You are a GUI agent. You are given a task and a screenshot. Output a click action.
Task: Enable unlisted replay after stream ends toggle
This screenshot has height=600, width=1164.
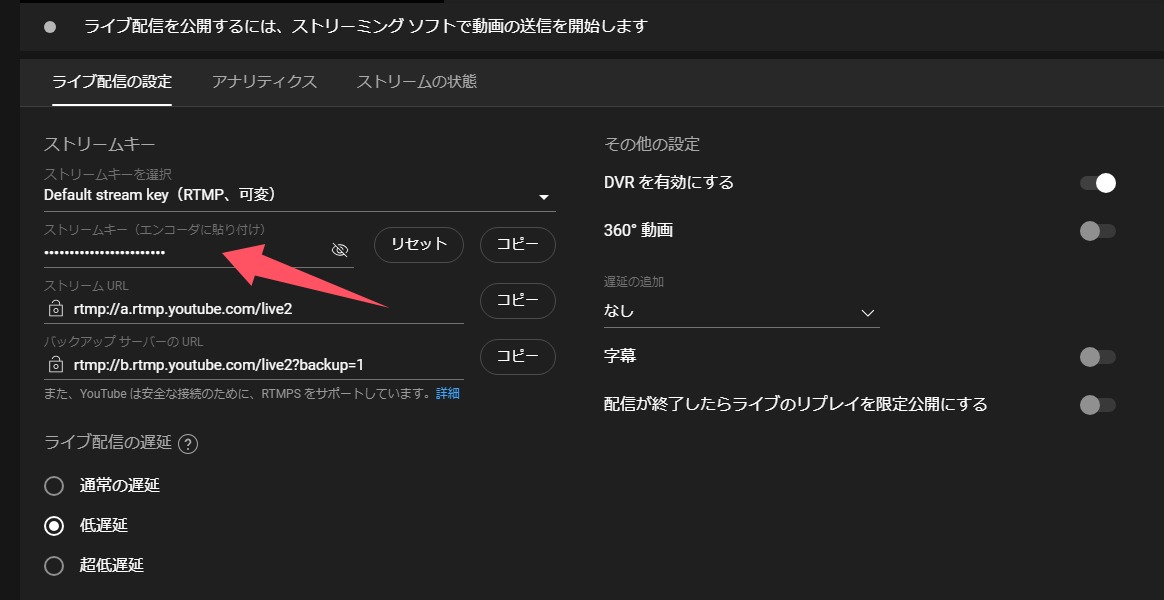(1097, 405)
